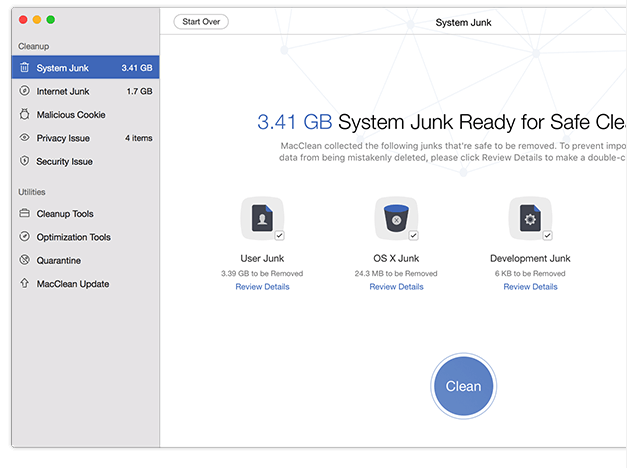The image size is (627, 468).
Task: Open Review Details under OS X Junk
Action: pyautogui.click(x=396, y=287)
